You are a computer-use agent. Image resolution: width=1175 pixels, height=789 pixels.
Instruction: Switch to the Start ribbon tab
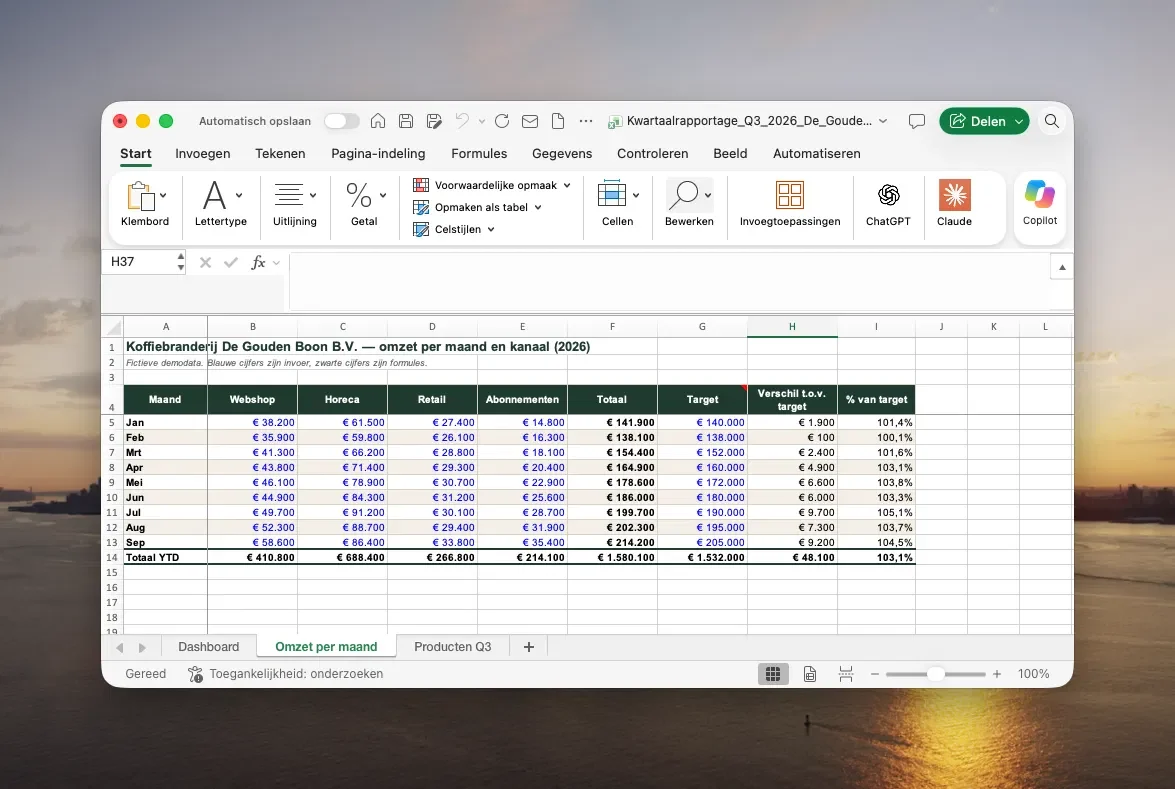coord(136,154)
